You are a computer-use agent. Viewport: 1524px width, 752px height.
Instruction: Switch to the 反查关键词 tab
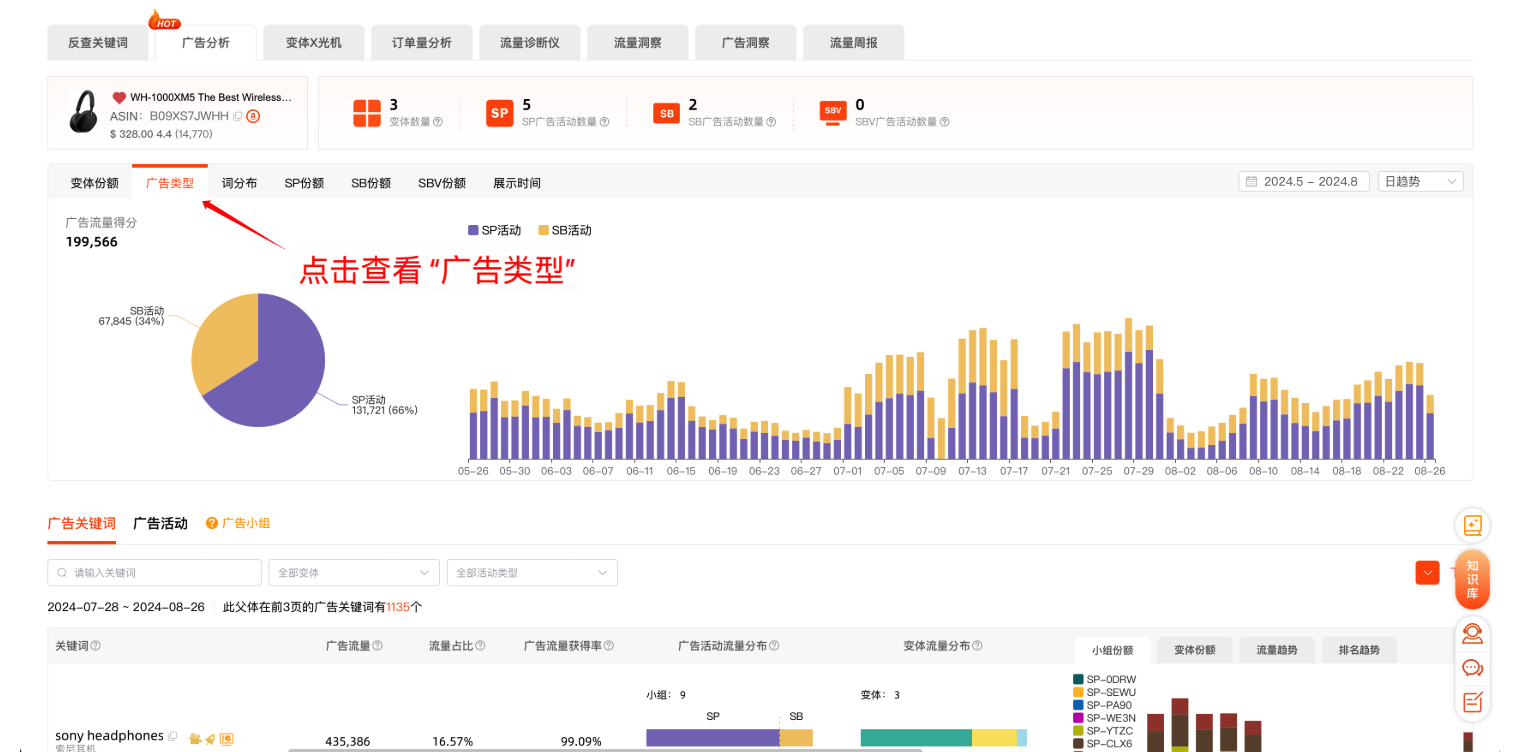(98, 43)
